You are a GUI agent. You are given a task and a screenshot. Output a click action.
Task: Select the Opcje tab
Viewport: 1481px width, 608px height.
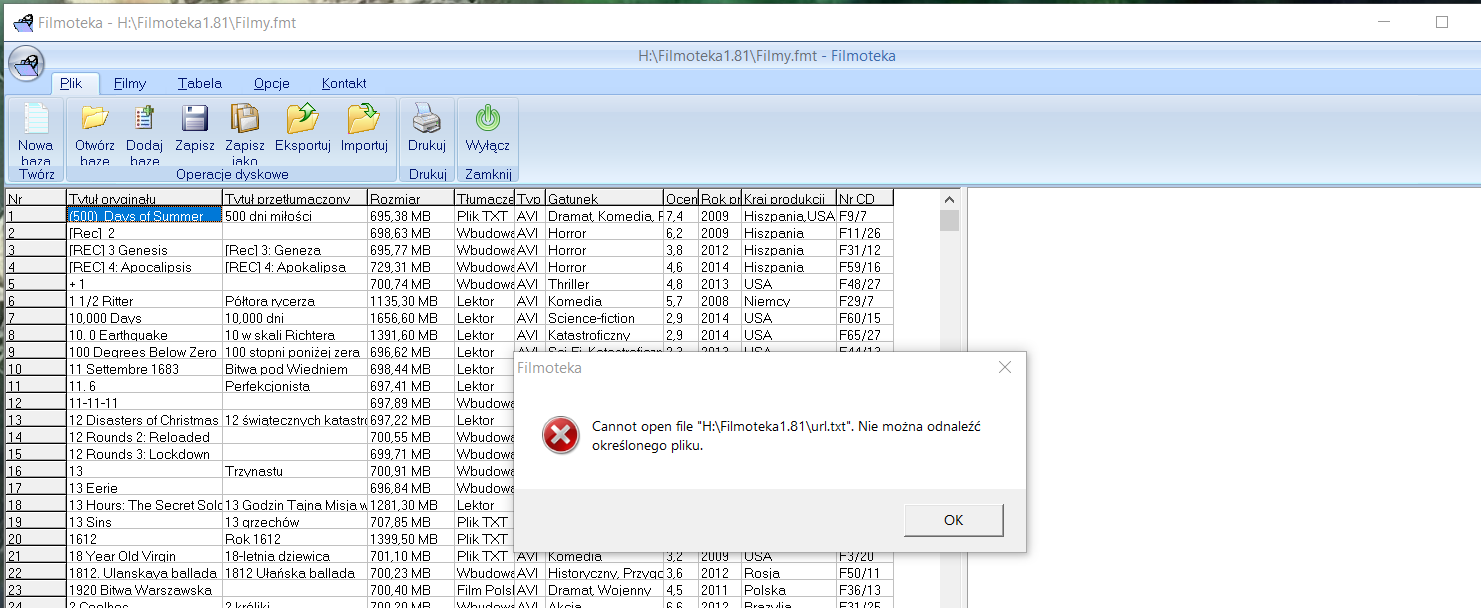(x=272, y=84)
